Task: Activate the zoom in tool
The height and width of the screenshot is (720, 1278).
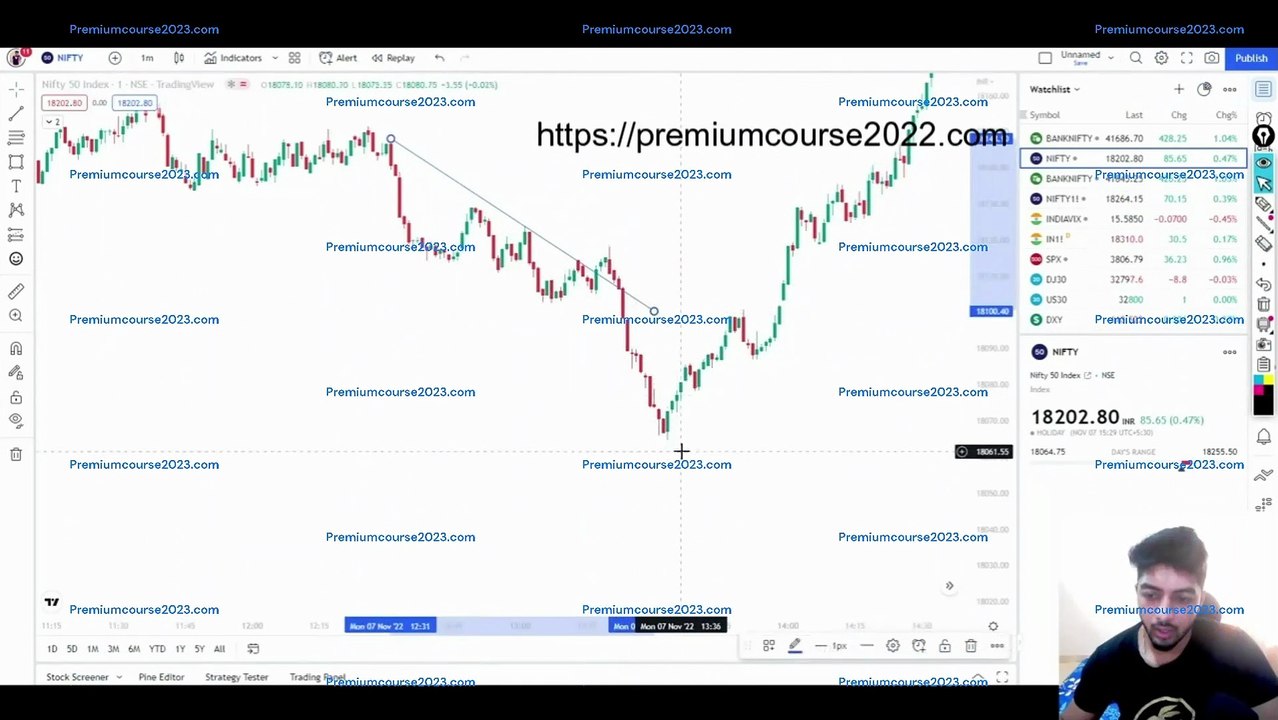Action: tap(16, 316)
